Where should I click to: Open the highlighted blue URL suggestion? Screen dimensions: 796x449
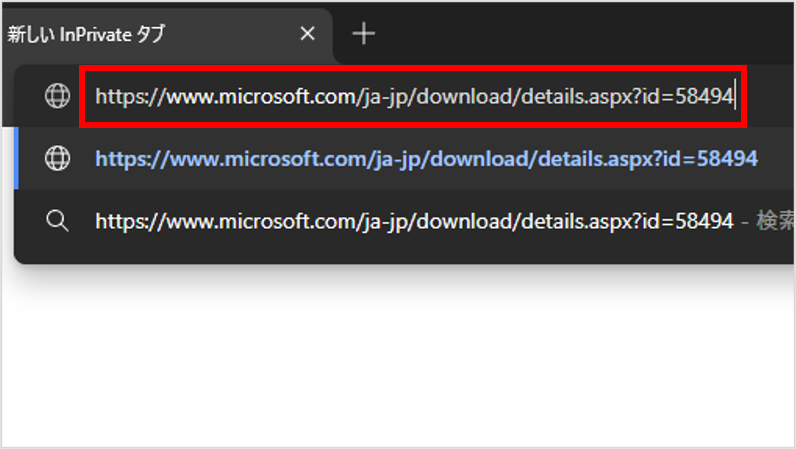[x=426, y=159]
